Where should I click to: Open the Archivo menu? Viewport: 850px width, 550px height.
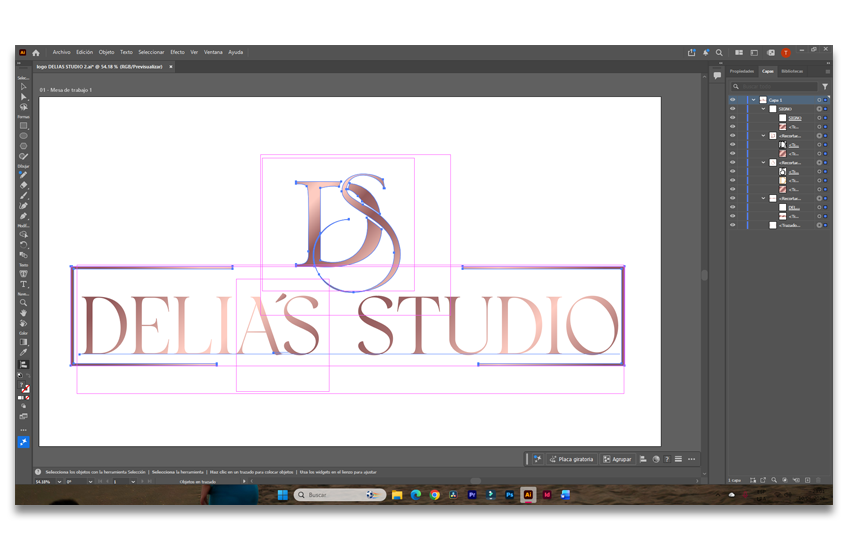61,53
